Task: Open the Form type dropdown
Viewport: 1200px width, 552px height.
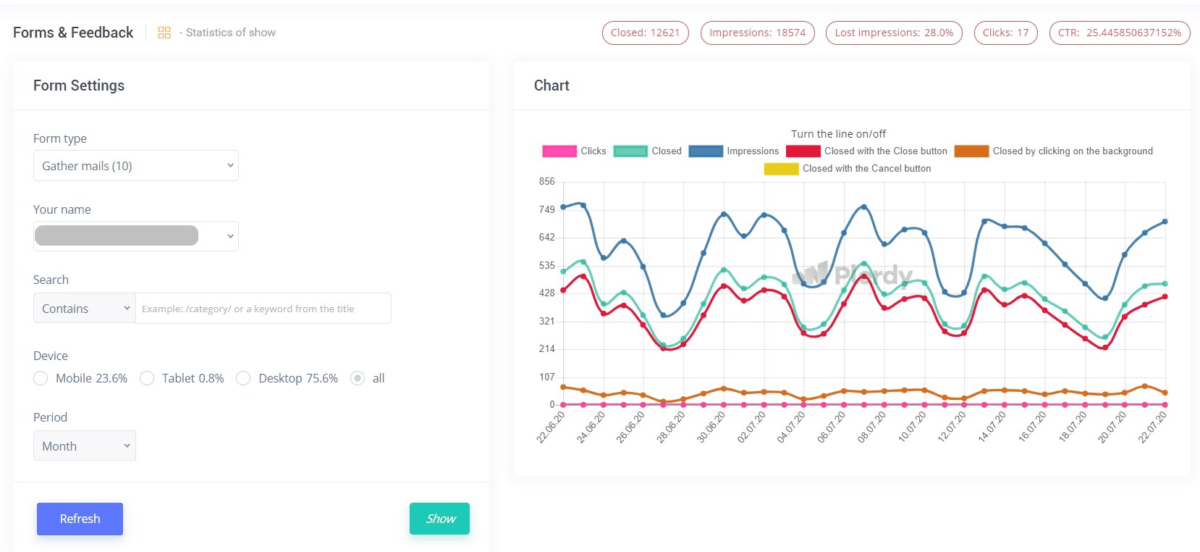Action: (x=136, y=165)
